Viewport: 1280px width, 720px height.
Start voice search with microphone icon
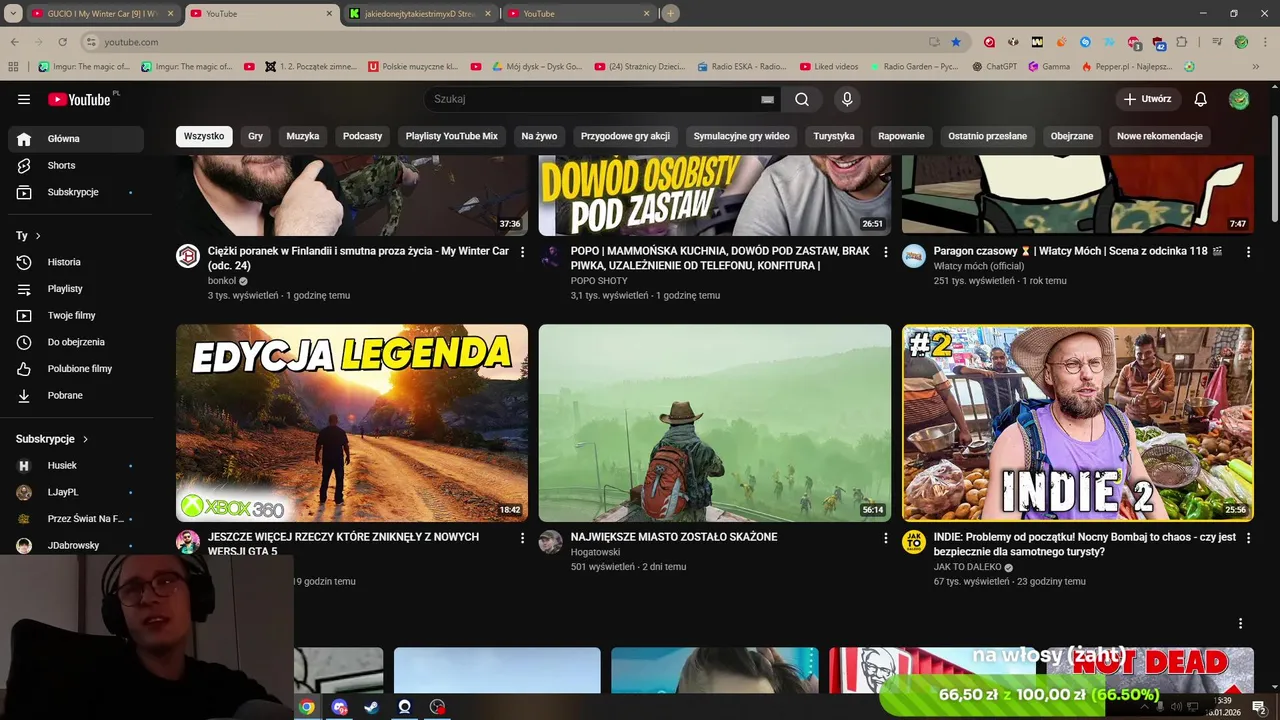(x=847, y=99)
